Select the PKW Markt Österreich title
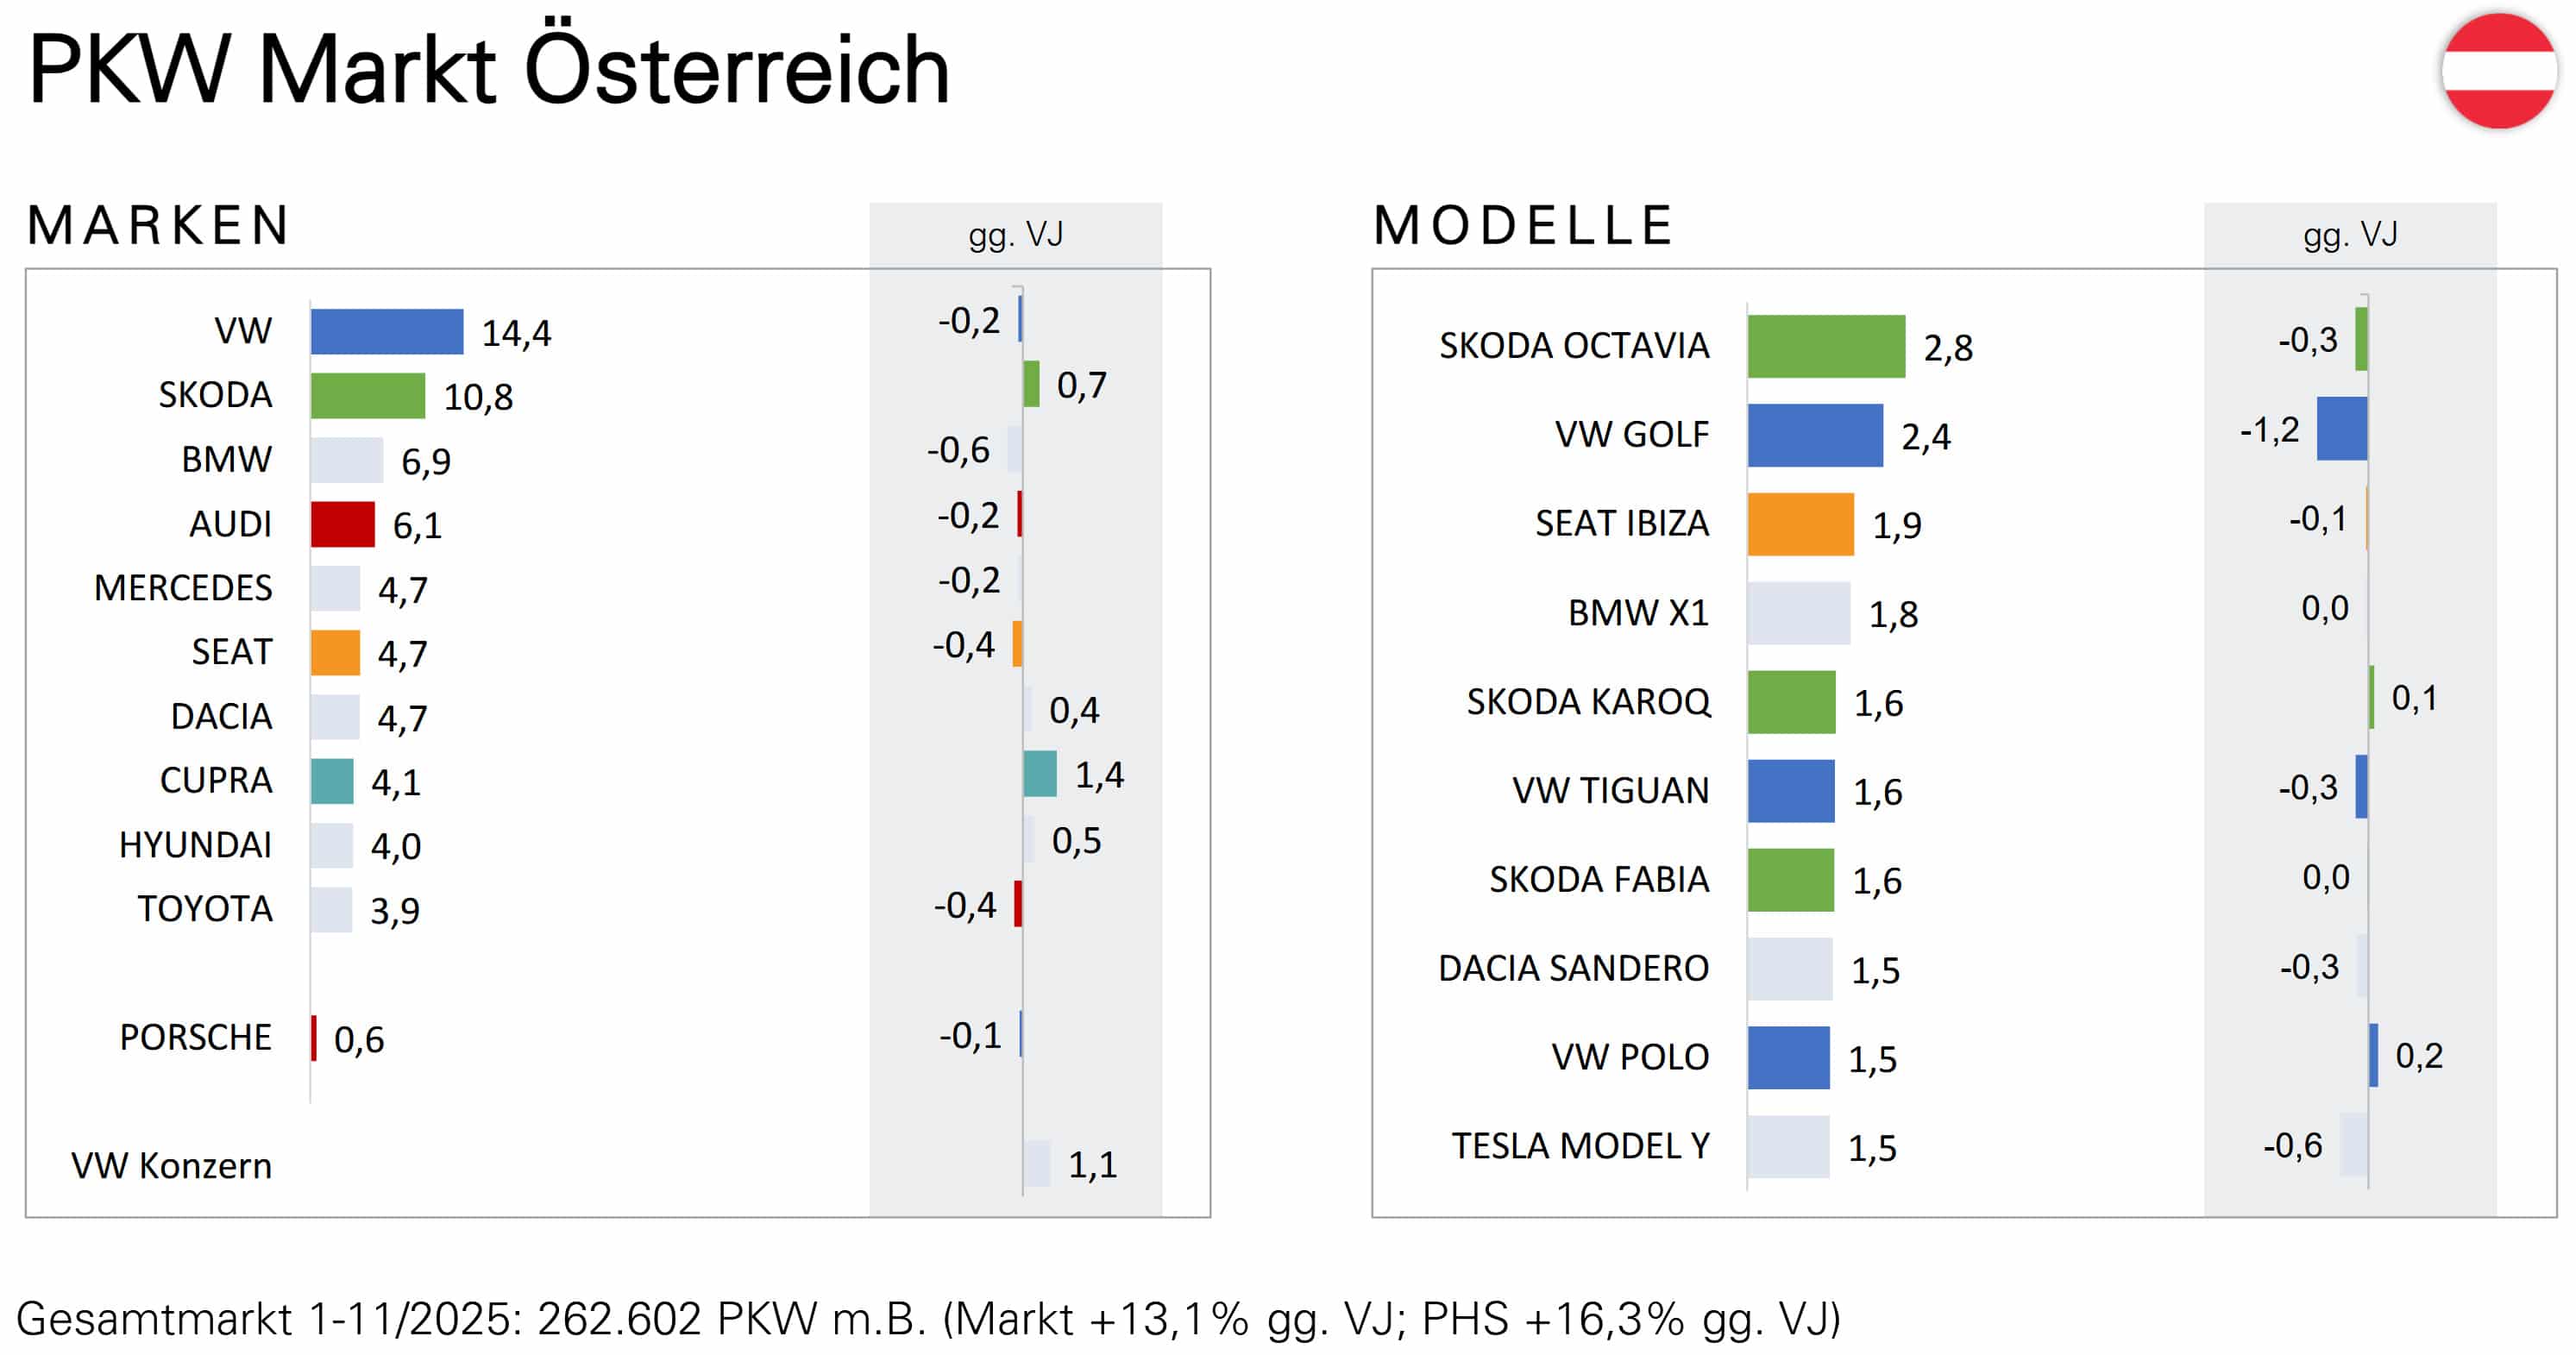This screenshot has height=1355, width=2576. coord(488,70)
